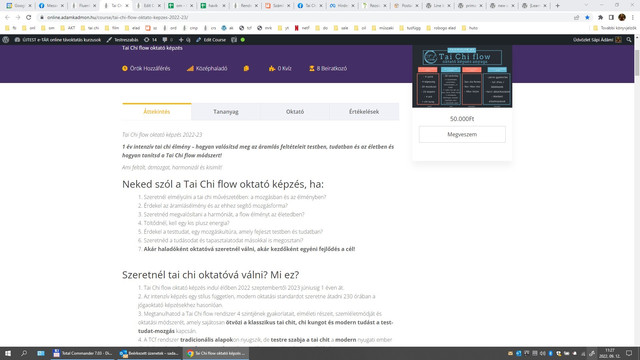The width and height of the screenshot is (640, 360).
Task: Open the comments bubble in admin bar
Action: click(167, 40)
